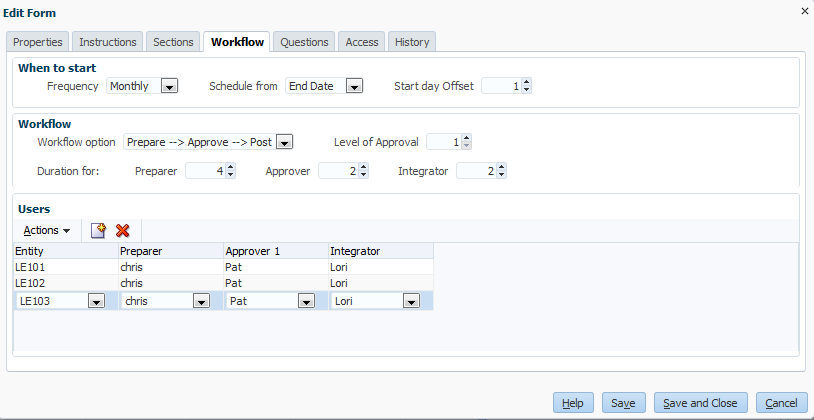Open the Actions menu

pos(46,231)
